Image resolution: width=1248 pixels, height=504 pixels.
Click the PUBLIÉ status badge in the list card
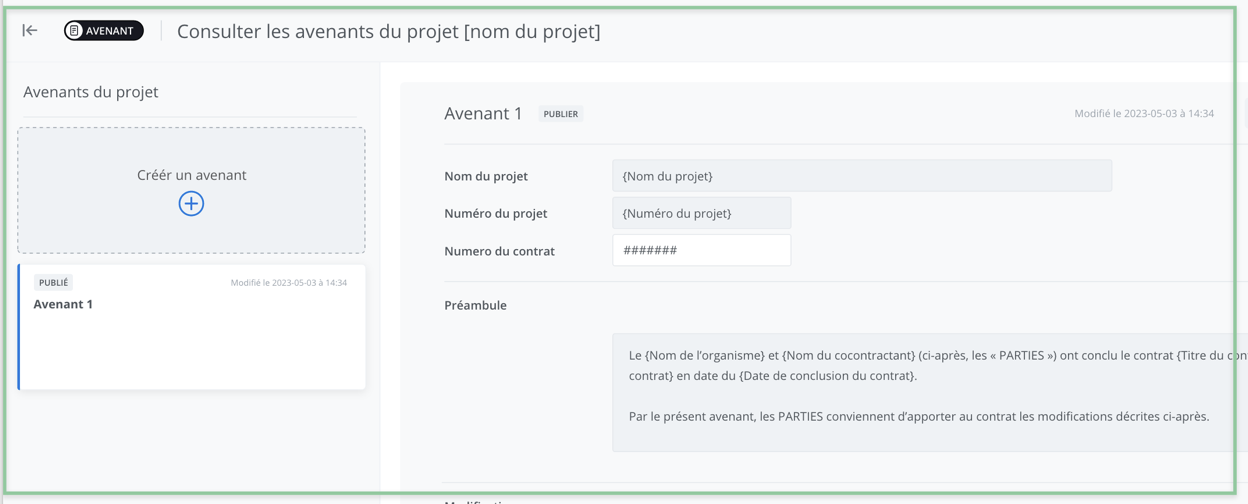coord(53,283)
